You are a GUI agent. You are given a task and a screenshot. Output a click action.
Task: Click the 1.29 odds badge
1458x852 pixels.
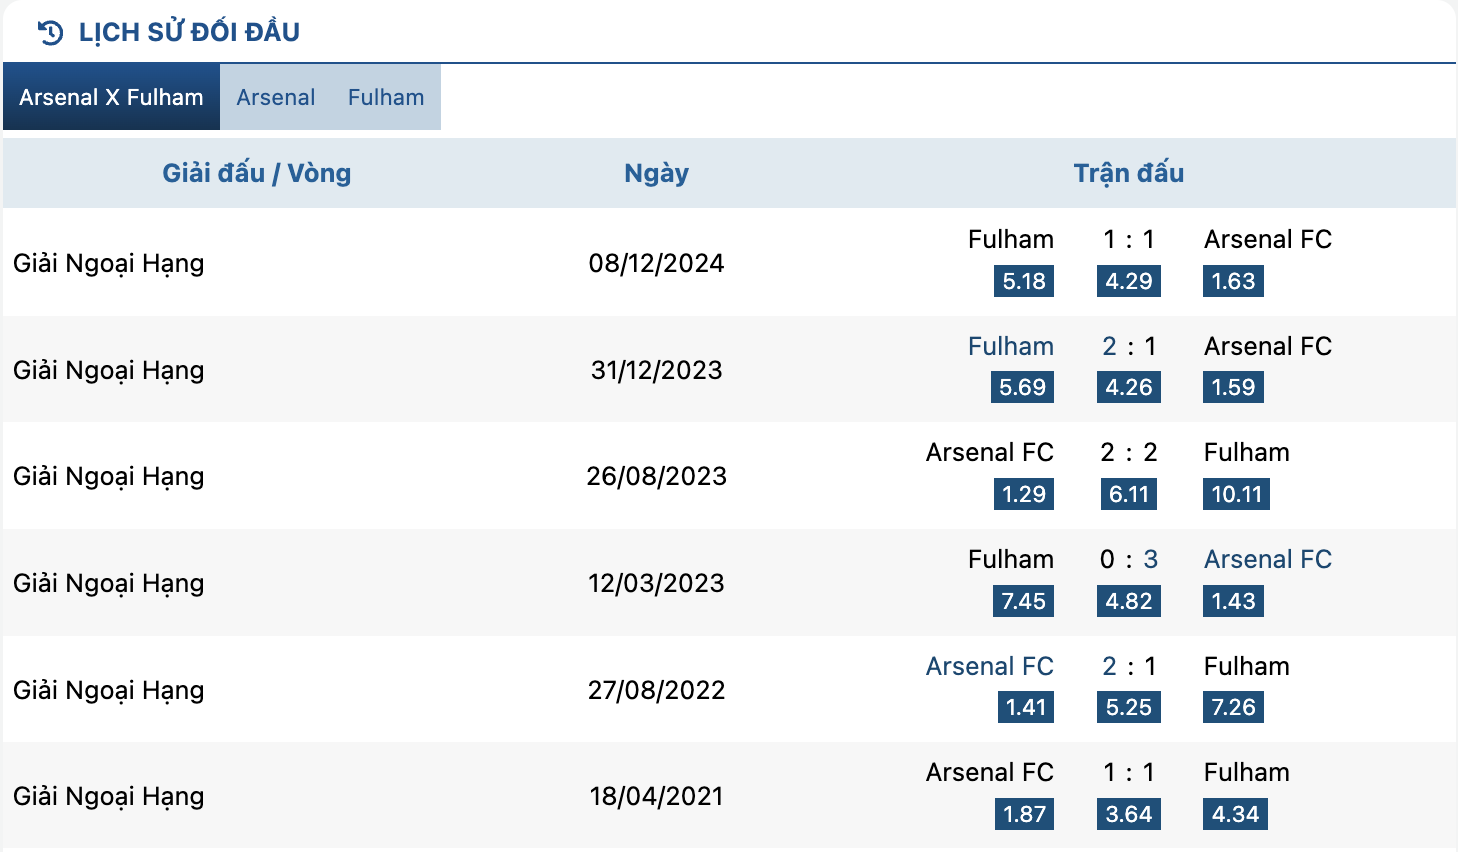point(1024,494)
